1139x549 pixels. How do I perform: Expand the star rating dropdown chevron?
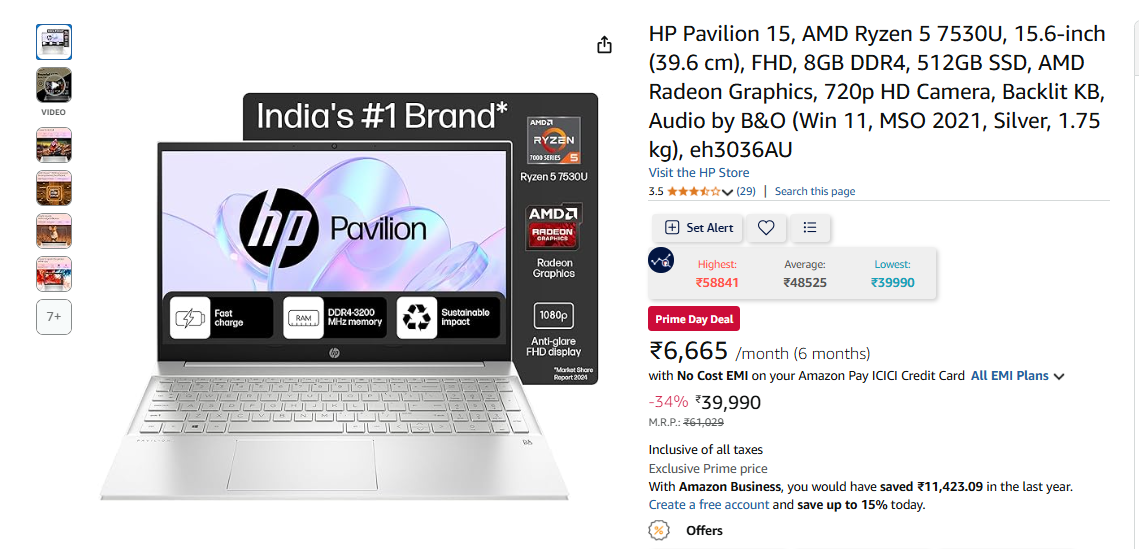coord(728,192)
